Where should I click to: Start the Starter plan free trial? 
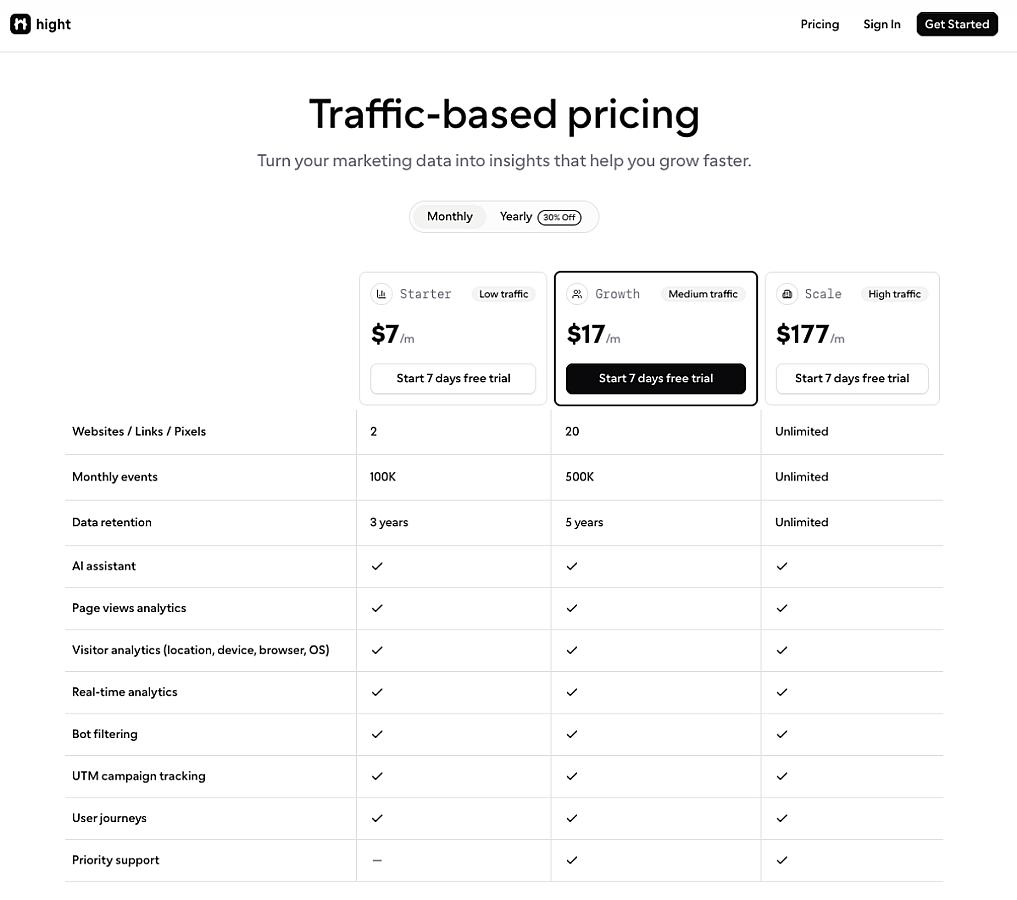tap(453, 379)
